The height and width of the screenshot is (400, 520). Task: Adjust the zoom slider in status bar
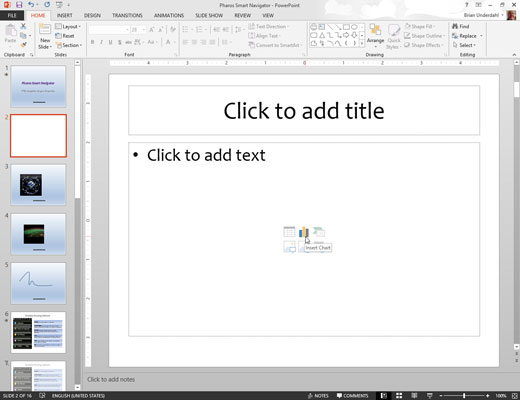(464, 396)
